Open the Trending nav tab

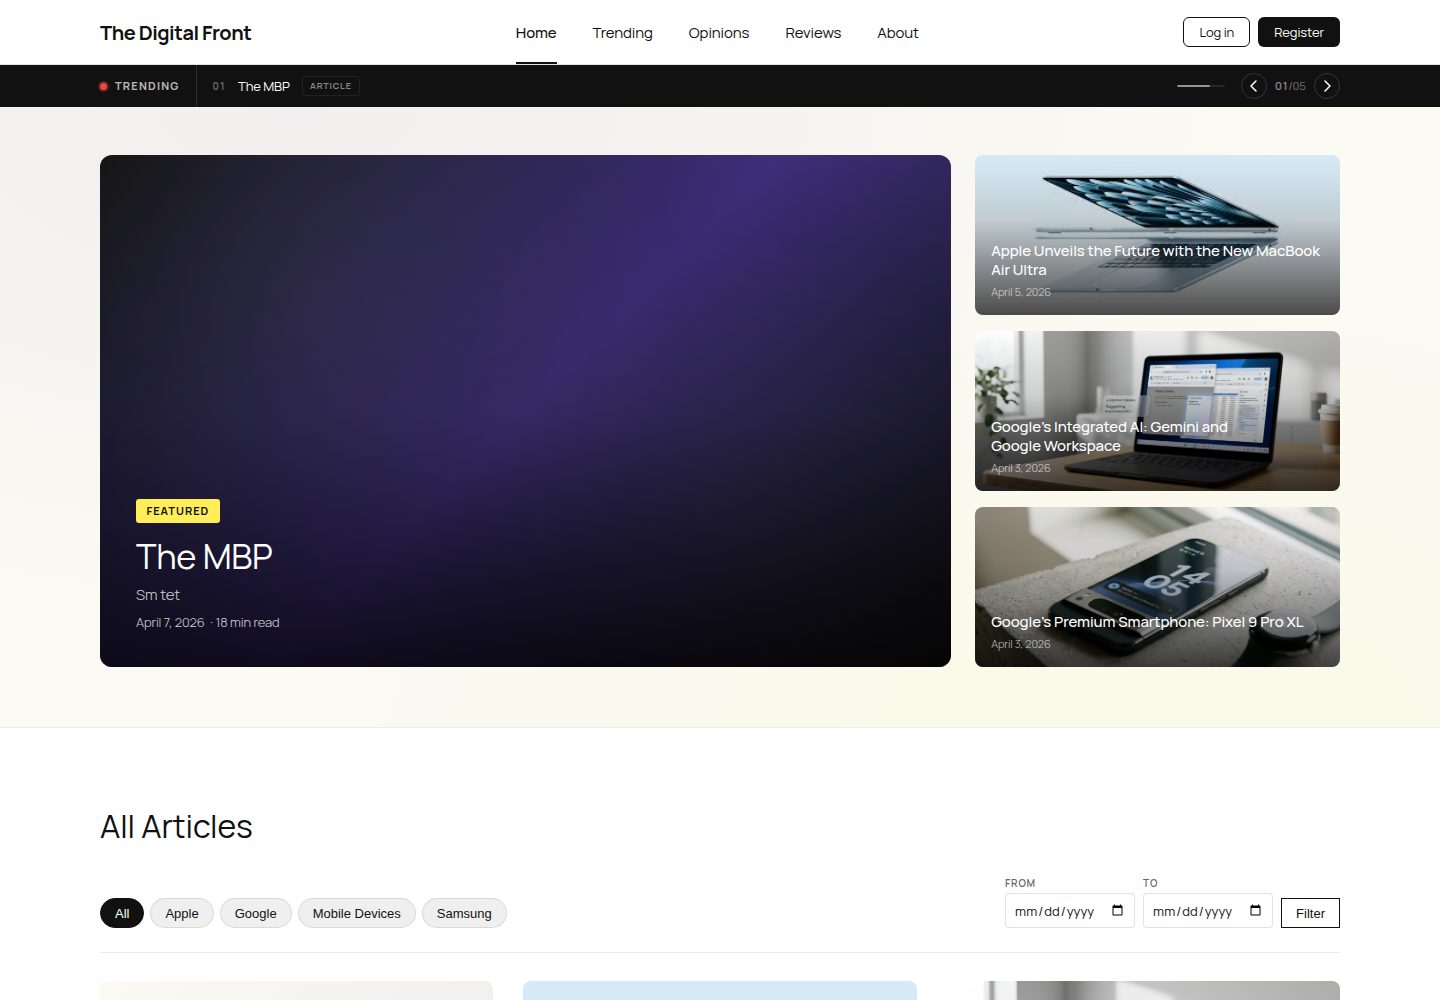622,33
